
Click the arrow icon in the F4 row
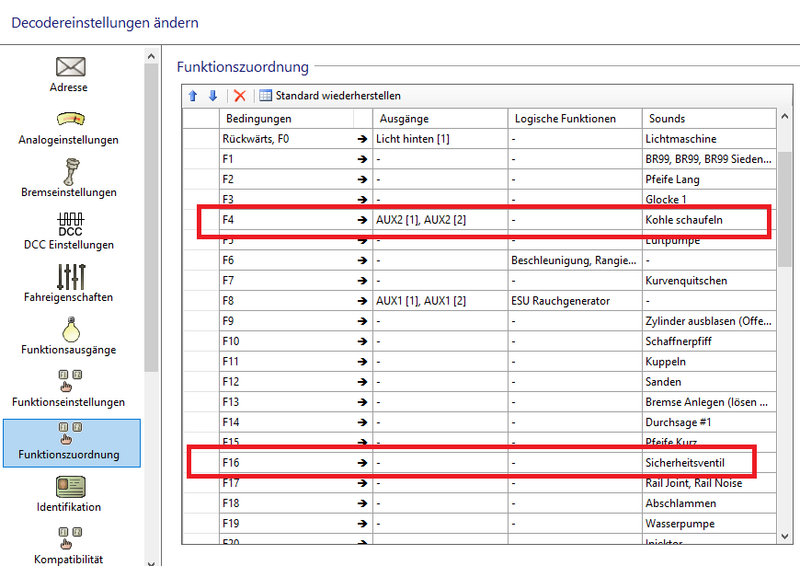pos(362,220)
